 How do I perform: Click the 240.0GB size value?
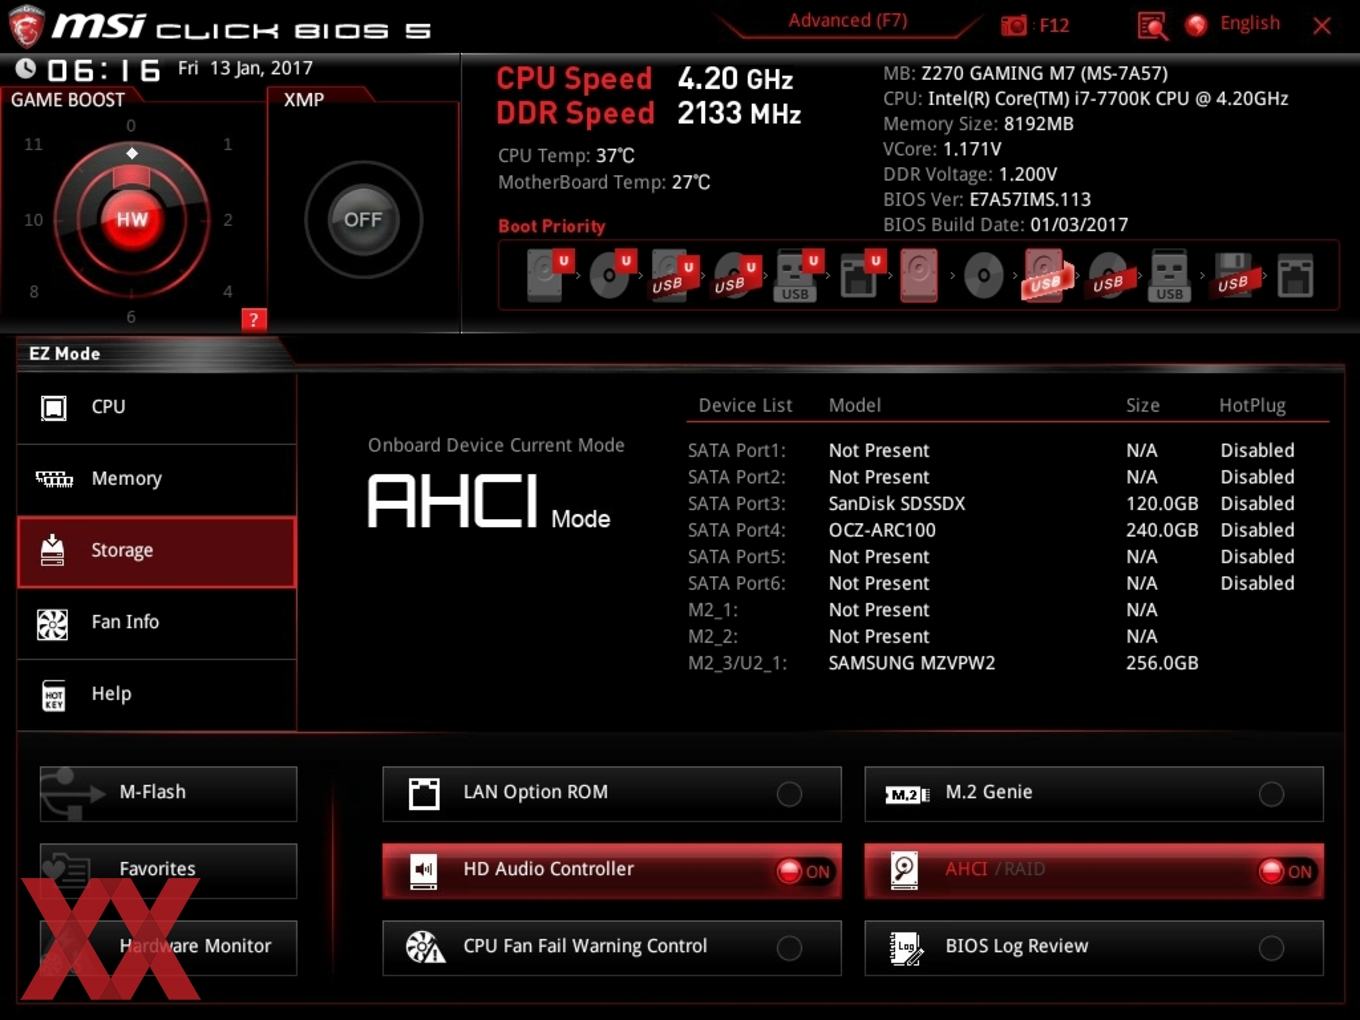click(1162, 530)
